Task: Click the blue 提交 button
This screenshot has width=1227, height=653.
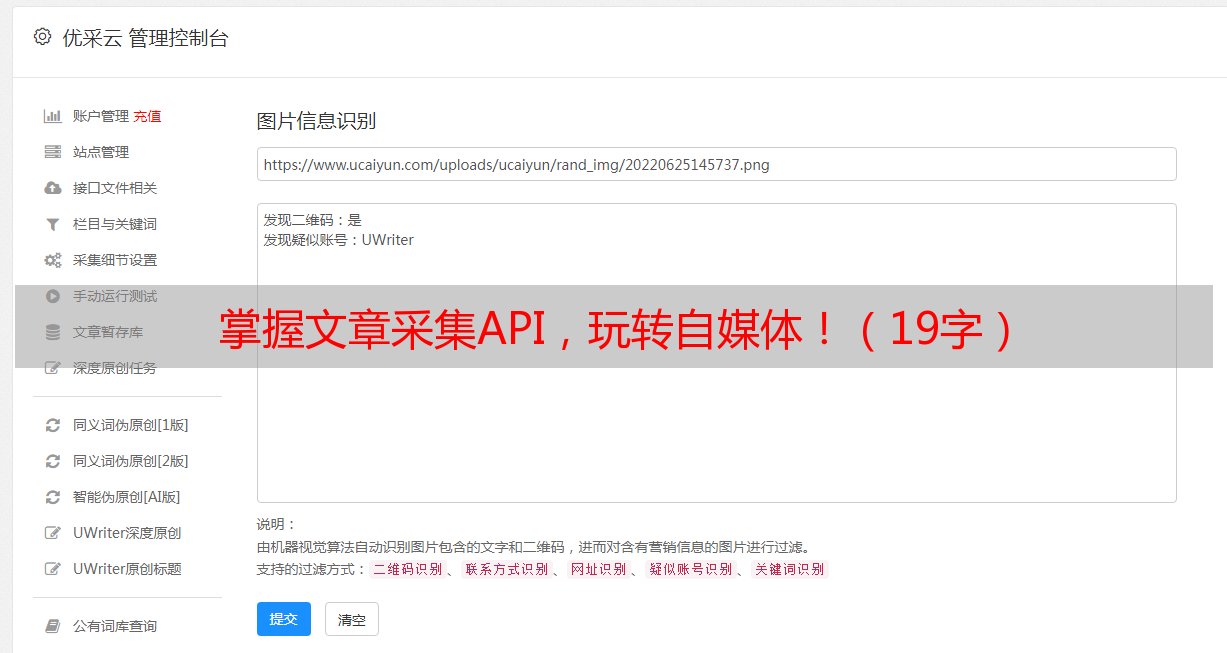Action: click(284, 619)
